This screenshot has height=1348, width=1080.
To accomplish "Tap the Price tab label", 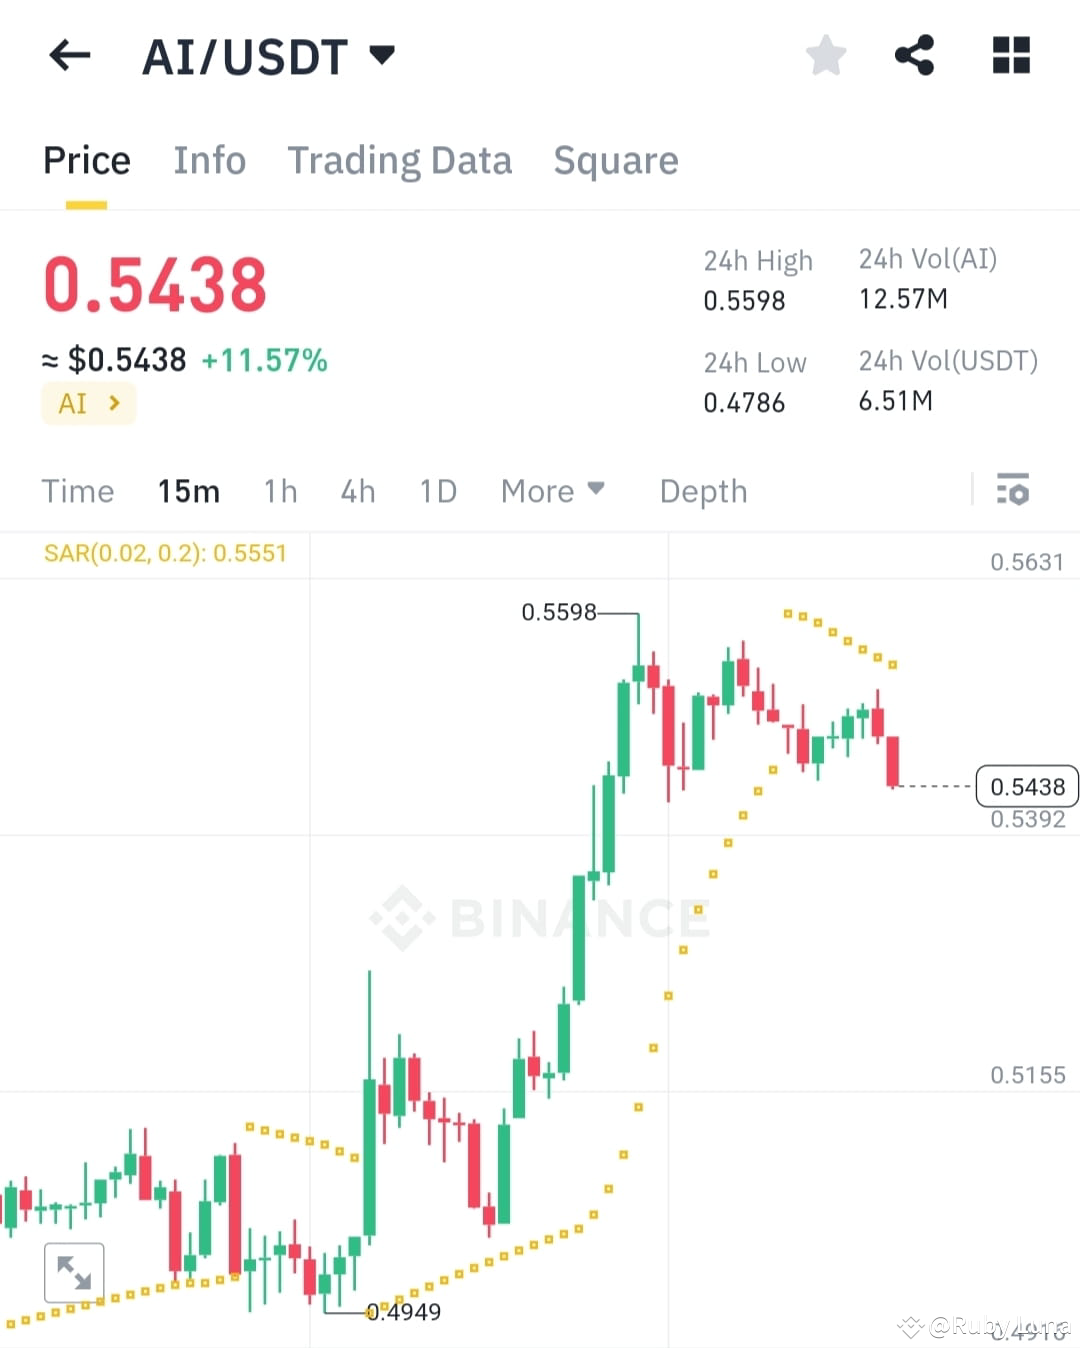I will [86, 160].
